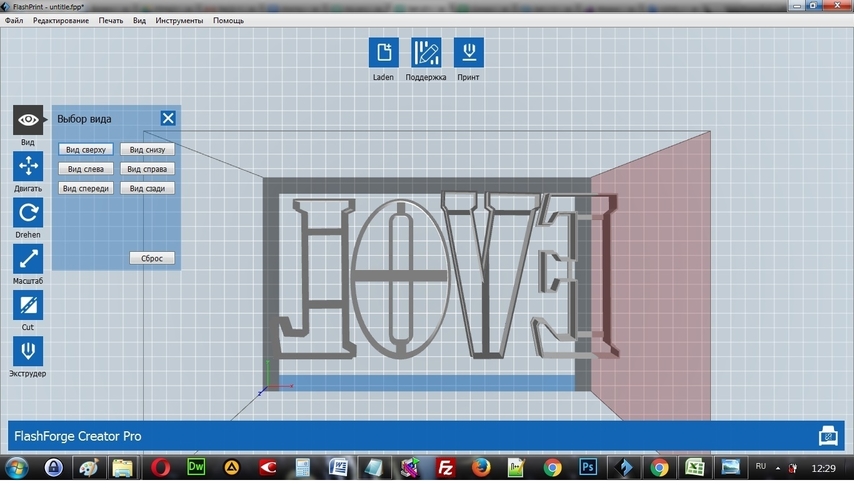Select the Экструдер extruder tool
This screenshot has width=854, height=500.
(x=28, y=351)
